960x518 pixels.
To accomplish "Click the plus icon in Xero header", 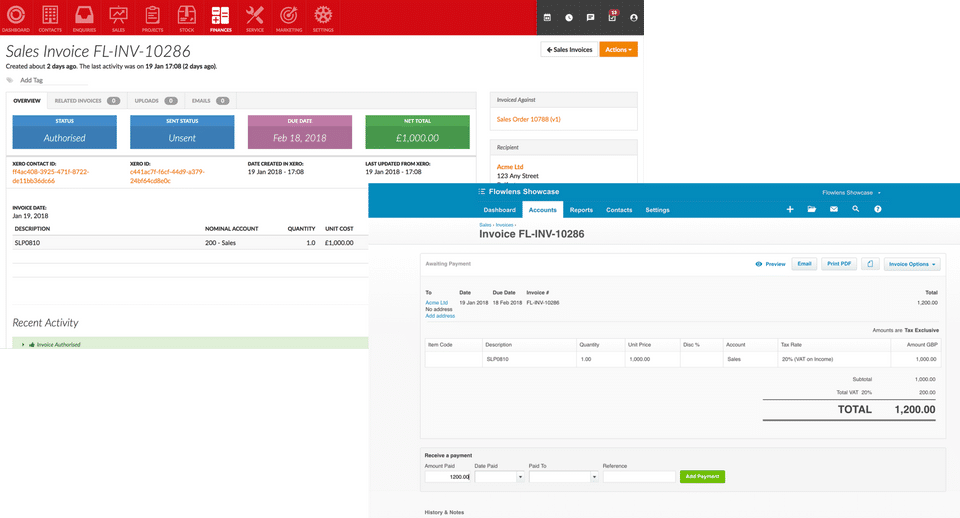I will point(790,209).
